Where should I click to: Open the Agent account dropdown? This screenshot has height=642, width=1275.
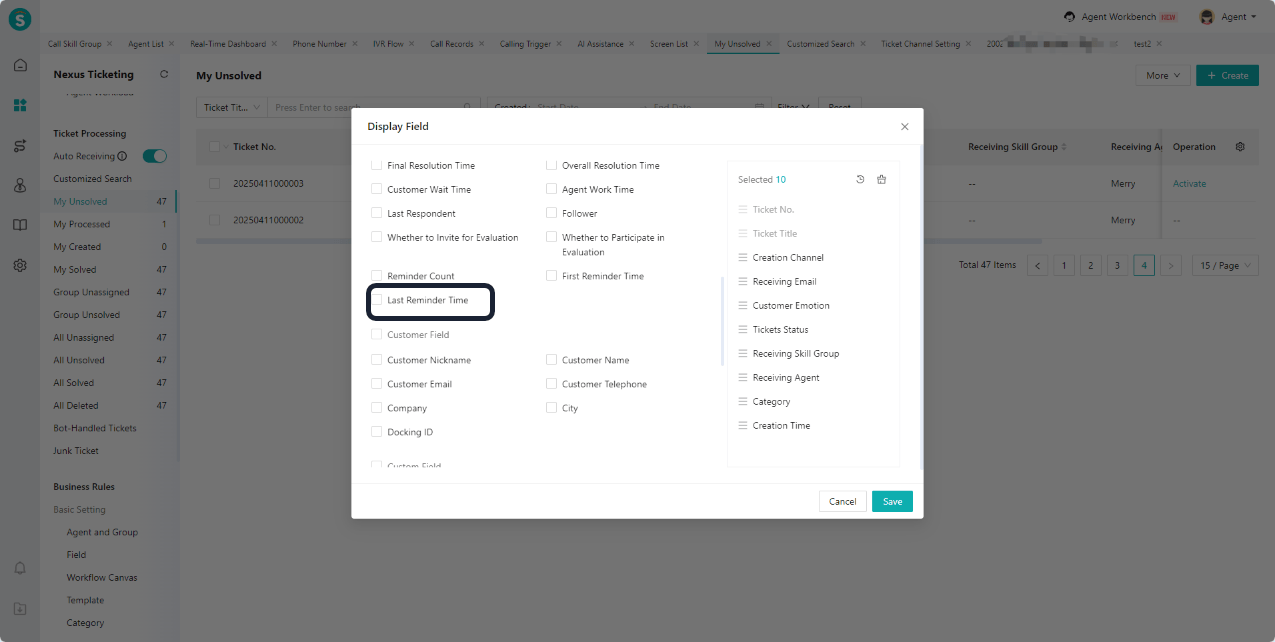click(1228, 17)
